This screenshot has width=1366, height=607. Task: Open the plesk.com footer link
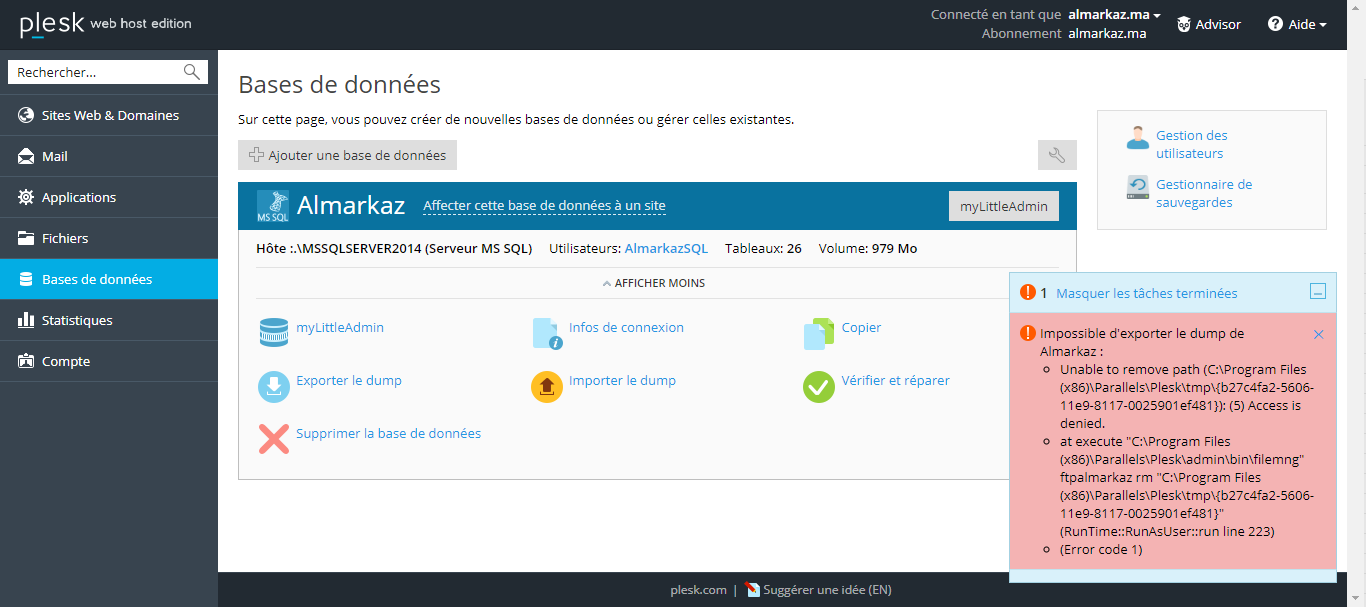click(698, 590)
